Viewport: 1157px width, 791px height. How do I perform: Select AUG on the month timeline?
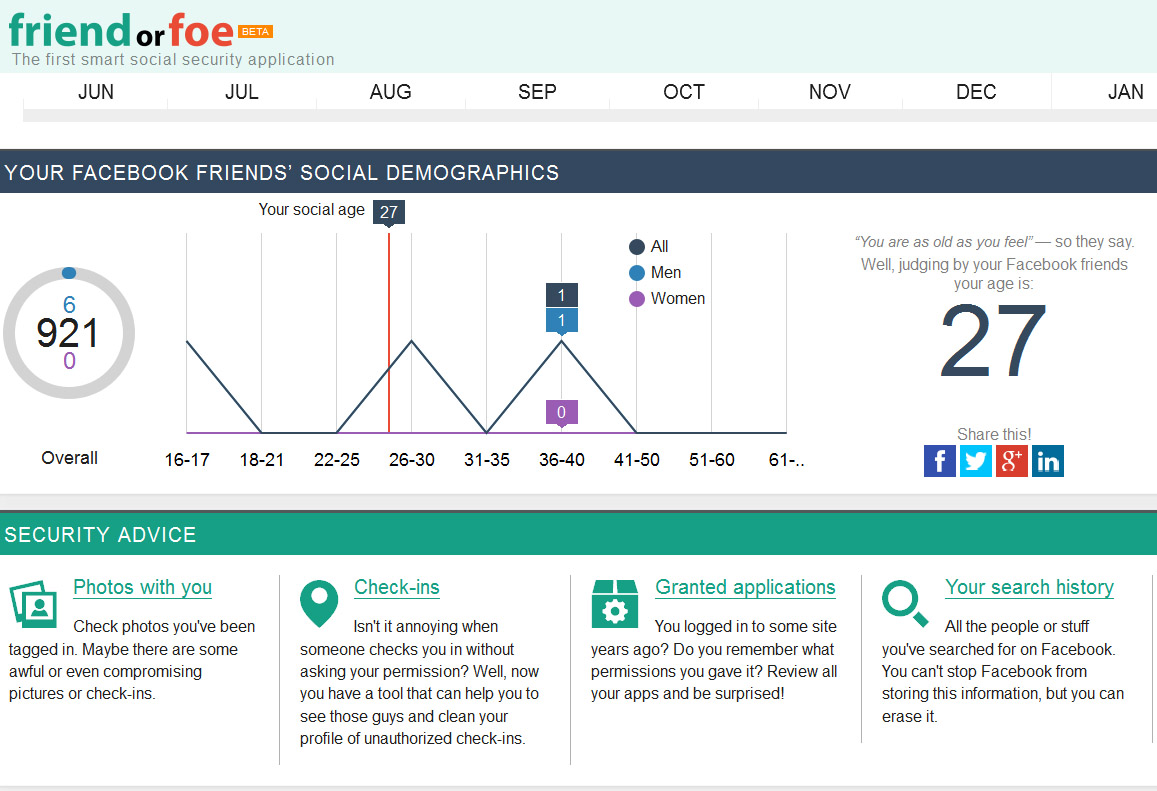[390, 92]
